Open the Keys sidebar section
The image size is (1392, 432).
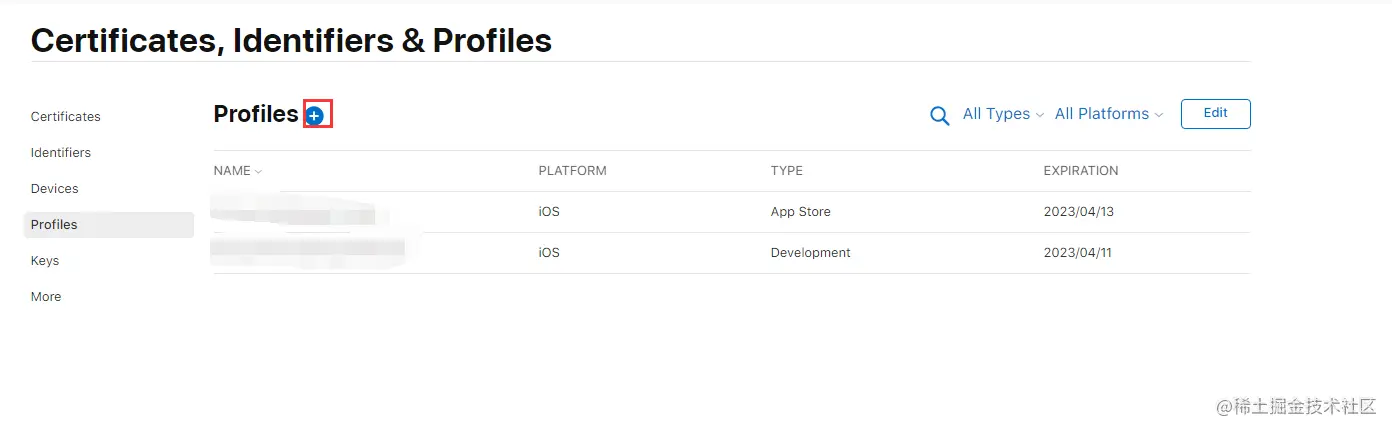coord(45,261)
